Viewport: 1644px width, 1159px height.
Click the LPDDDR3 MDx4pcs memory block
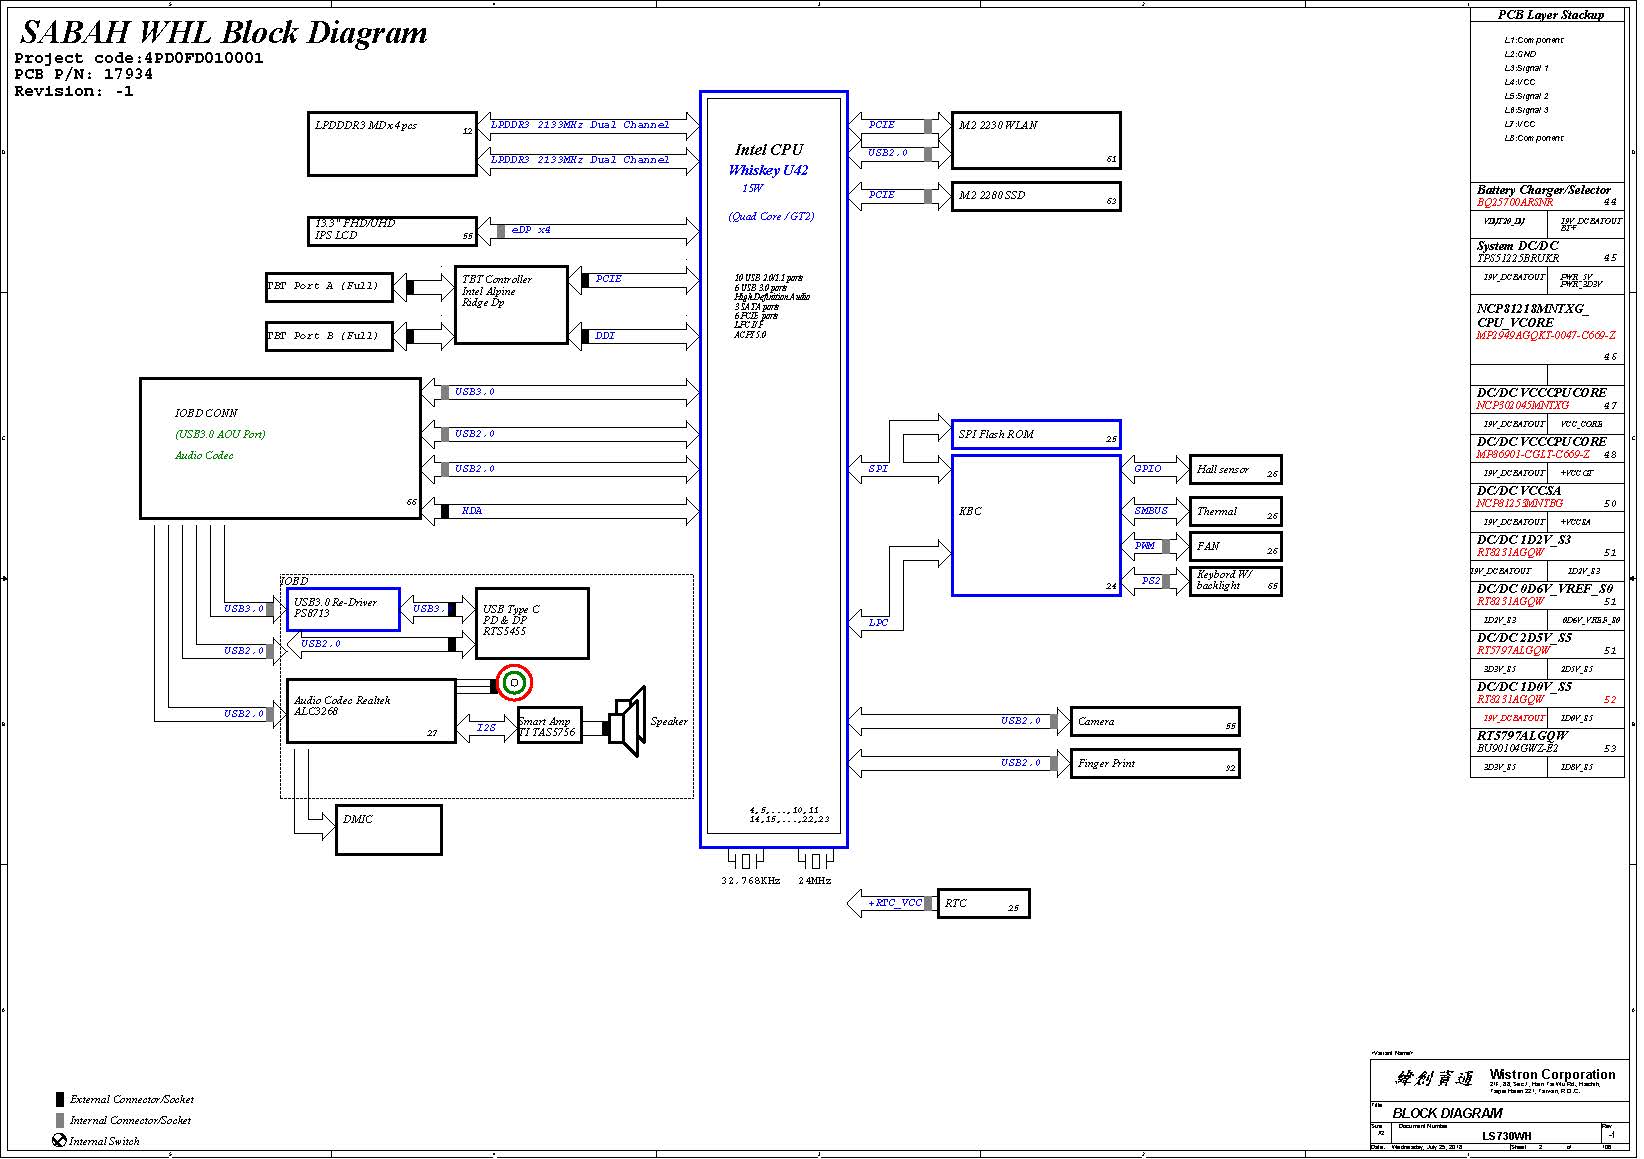[392, 144]
